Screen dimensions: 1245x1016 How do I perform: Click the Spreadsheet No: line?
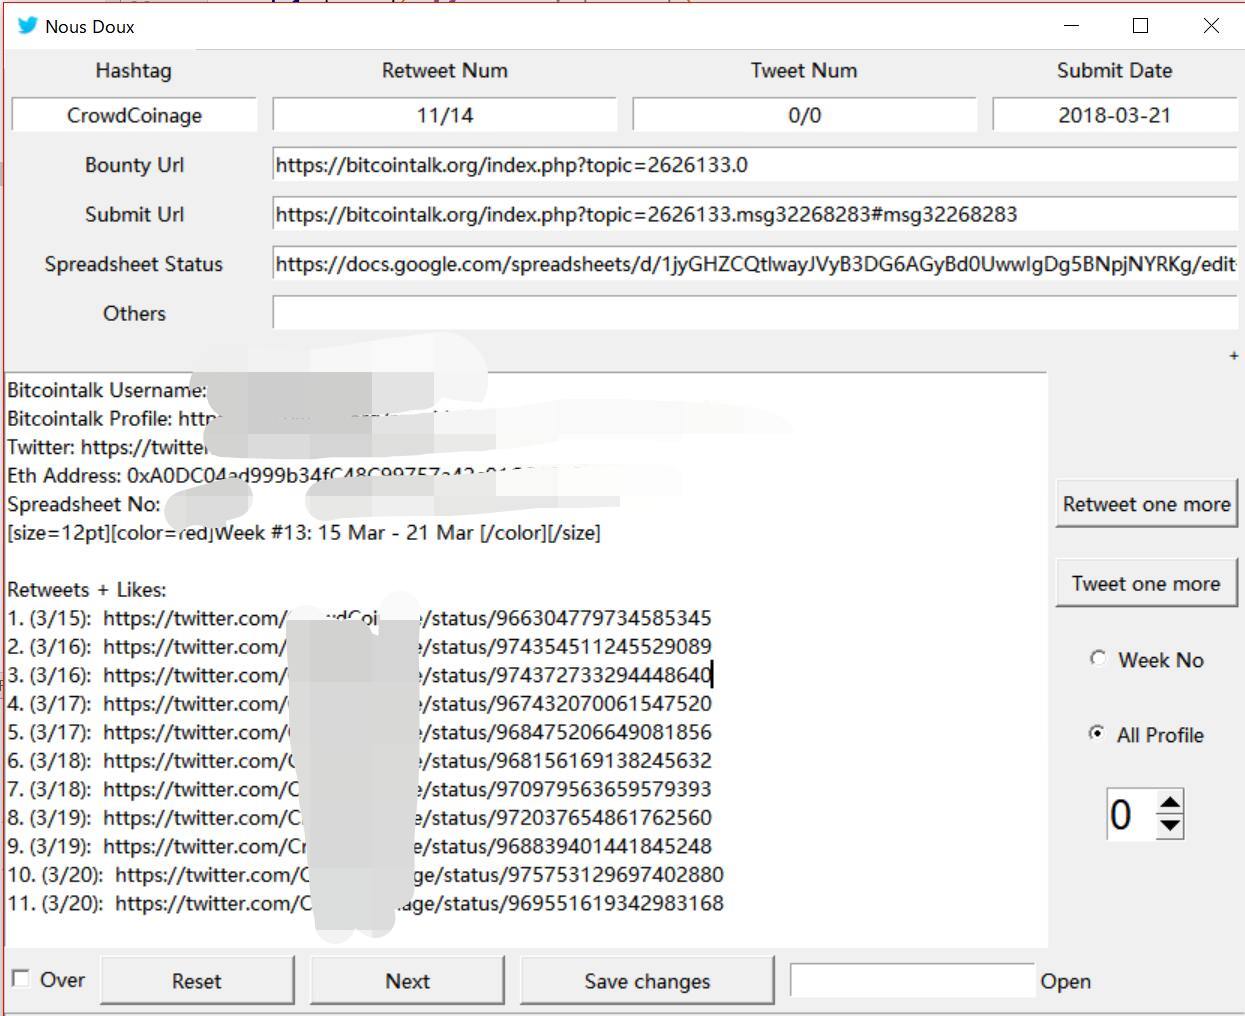[x=84, y=504]
